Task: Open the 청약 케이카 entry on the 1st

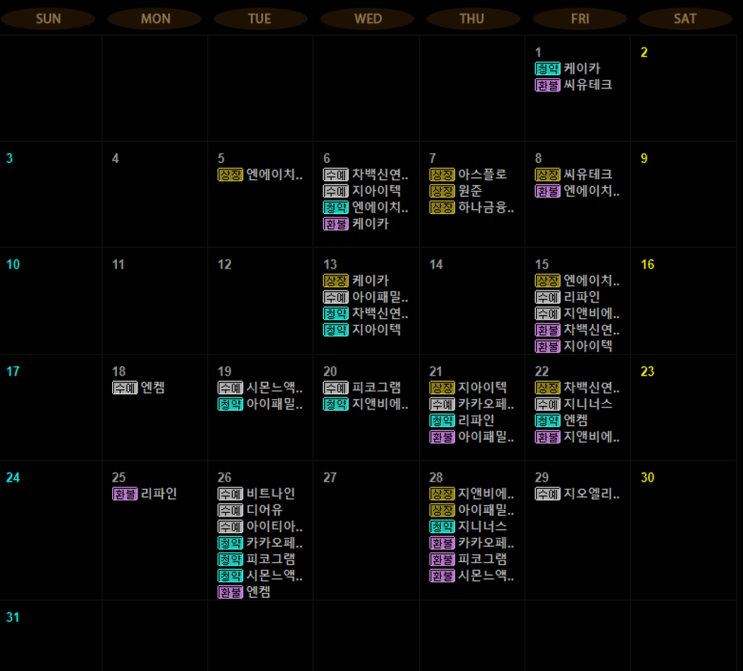Action: pos(568,69)
